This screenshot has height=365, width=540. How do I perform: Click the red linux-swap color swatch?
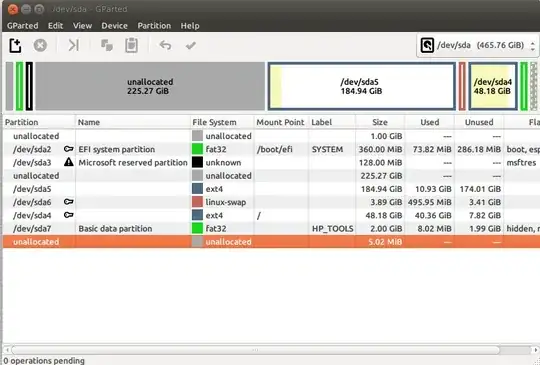click(x=197, y=202)
